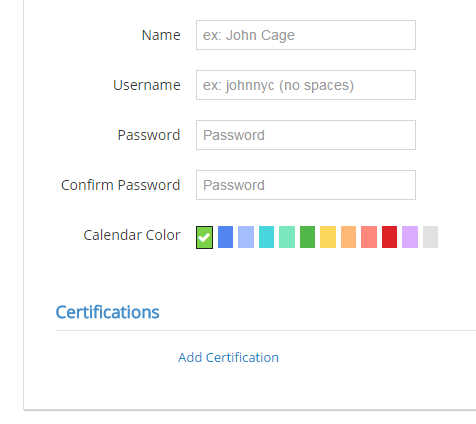This screenshot has height=424, width=476.
Task: Click the Confirm Password label
Action: coord(121,185)
